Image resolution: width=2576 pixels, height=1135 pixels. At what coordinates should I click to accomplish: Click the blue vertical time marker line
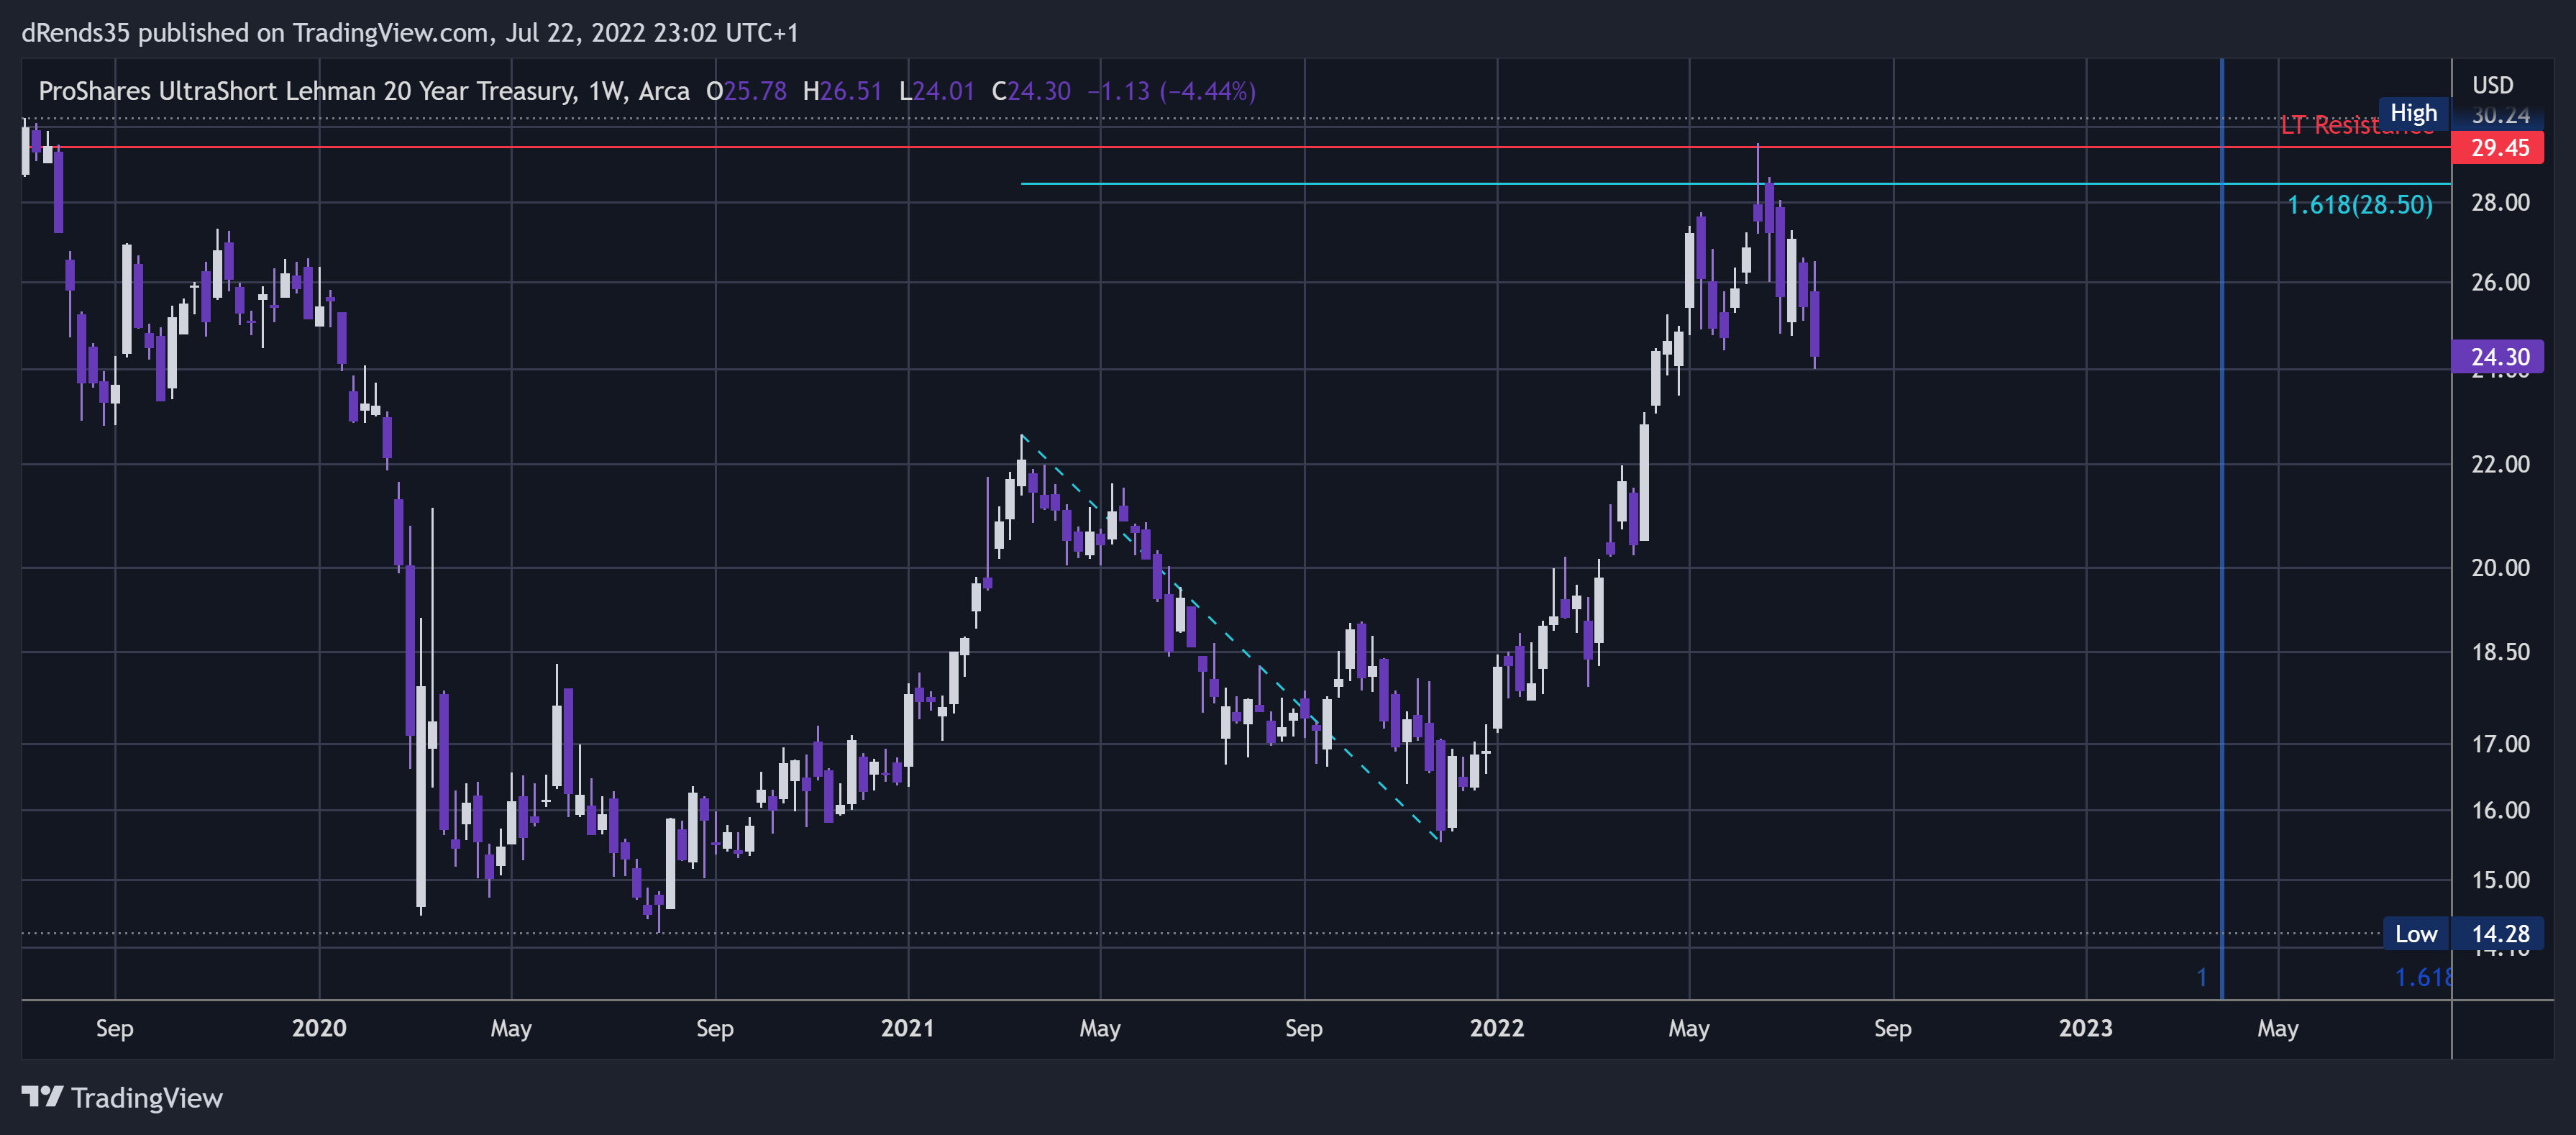2222,528
